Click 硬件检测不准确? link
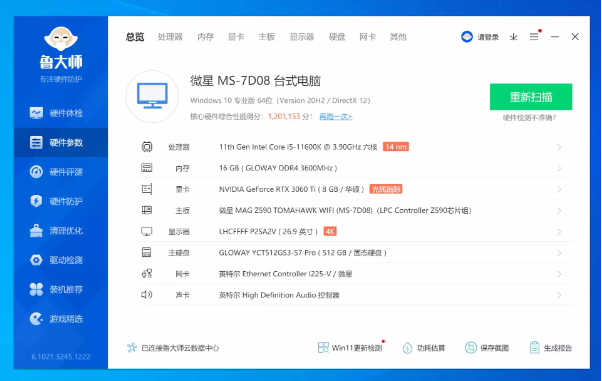This screenshot has width=602, height=381. (530, 118)
